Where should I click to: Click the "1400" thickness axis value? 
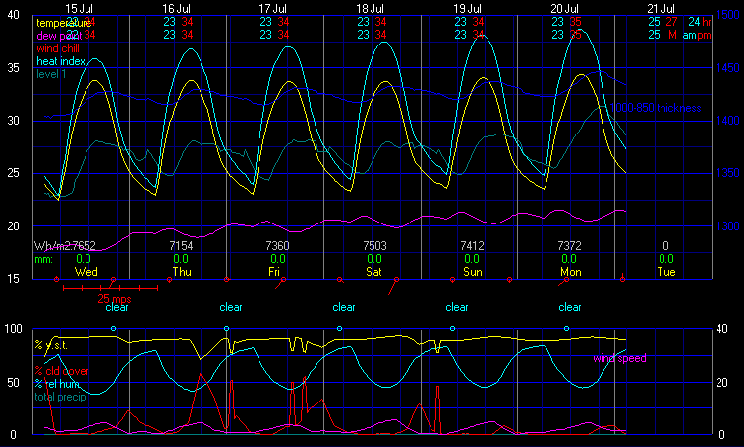click(x=728, y=121)
